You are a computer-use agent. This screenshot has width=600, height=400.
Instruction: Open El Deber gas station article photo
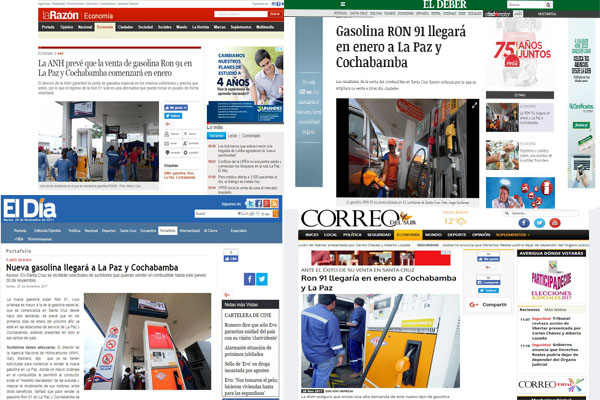[x=407, y=148]
